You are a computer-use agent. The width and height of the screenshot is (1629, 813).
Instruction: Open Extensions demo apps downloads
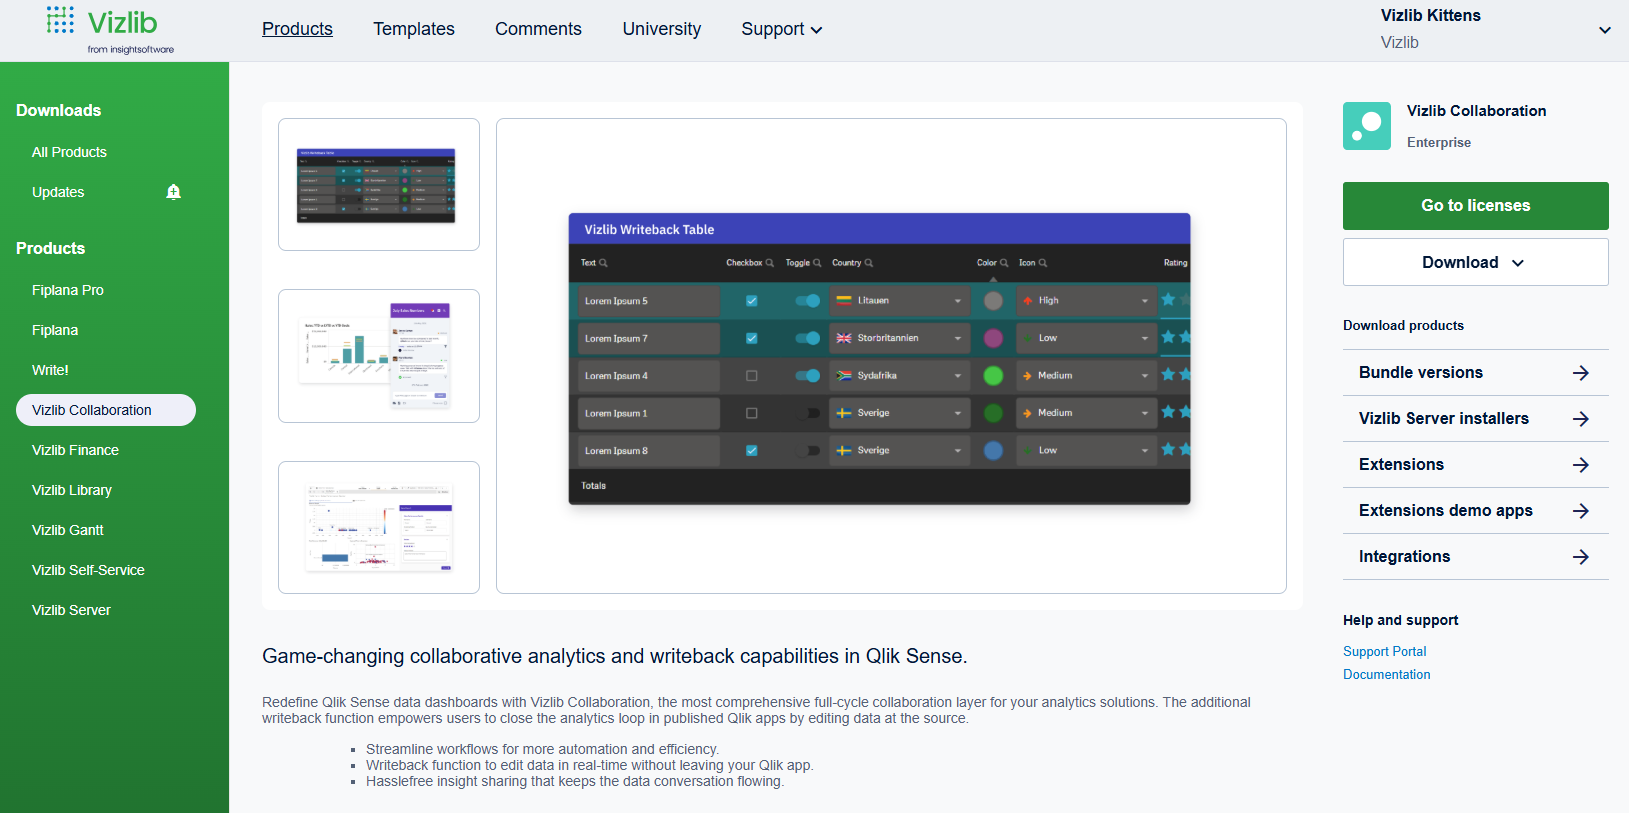point(1475,511)
